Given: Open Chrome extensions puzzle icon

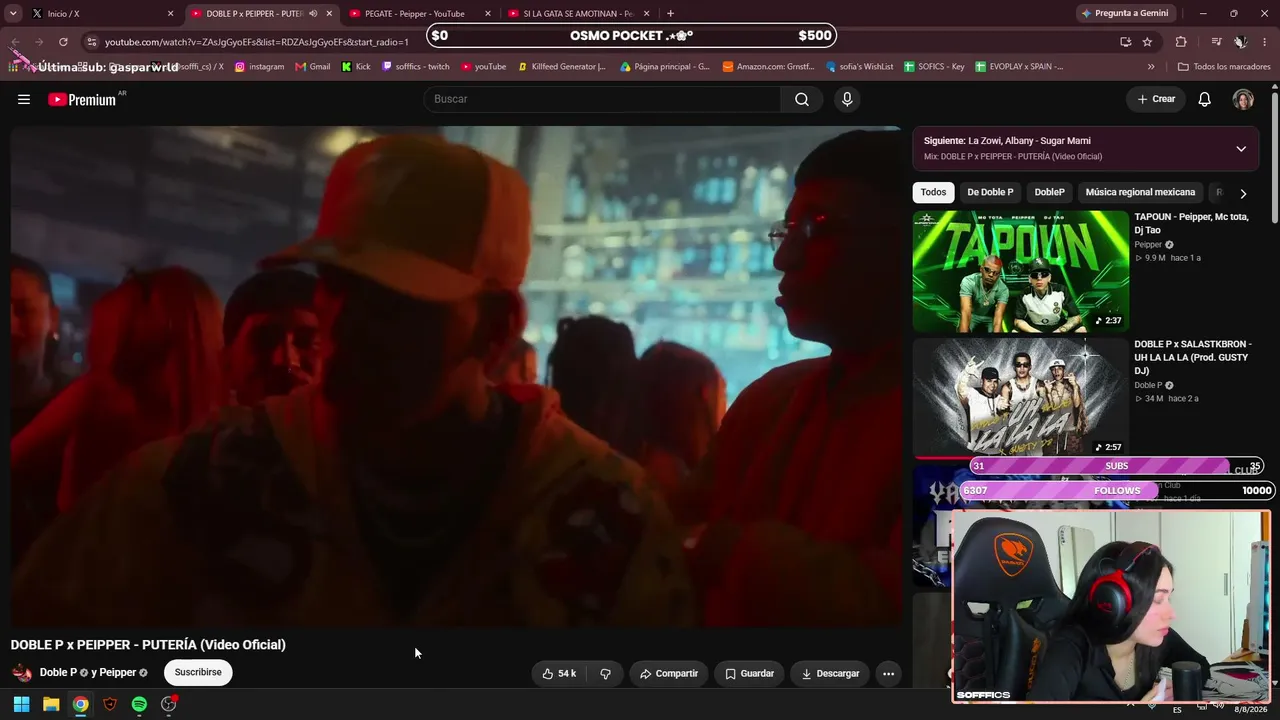Looking at the screenshot, I should 1181,42.
